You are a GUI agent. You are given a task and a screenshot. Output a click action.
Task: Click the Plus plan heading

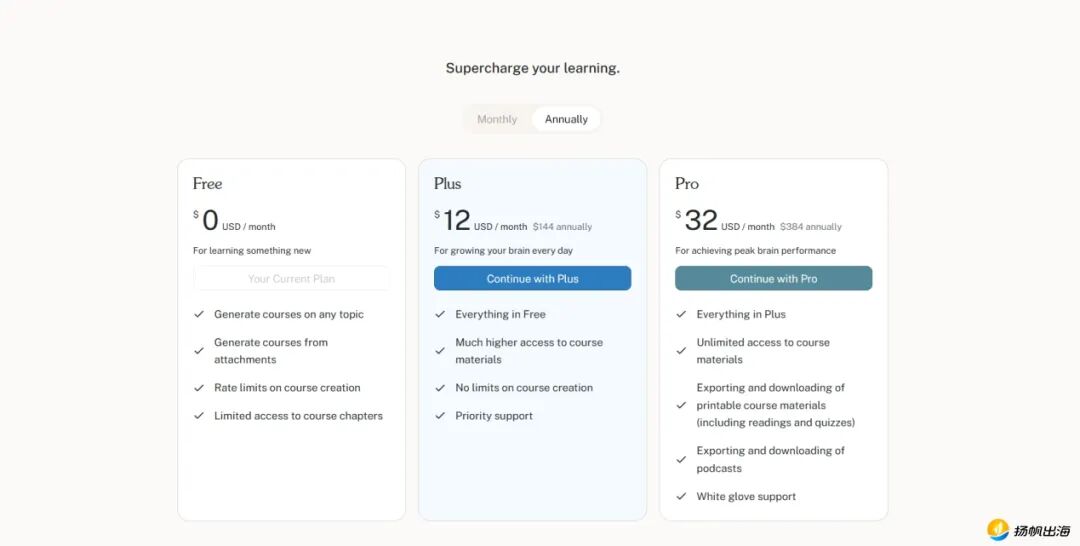coord(447,184)
